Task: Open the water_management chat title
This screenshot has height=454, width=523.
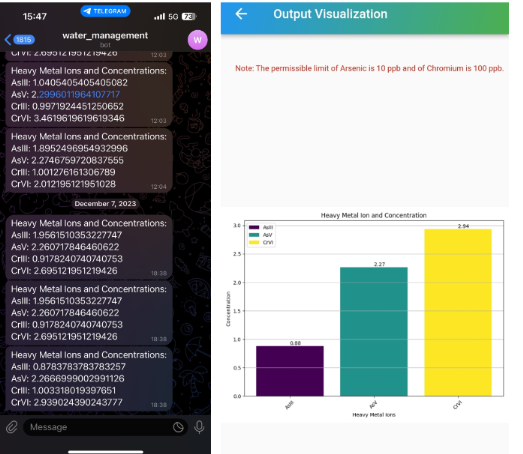Action: [105, 35]
